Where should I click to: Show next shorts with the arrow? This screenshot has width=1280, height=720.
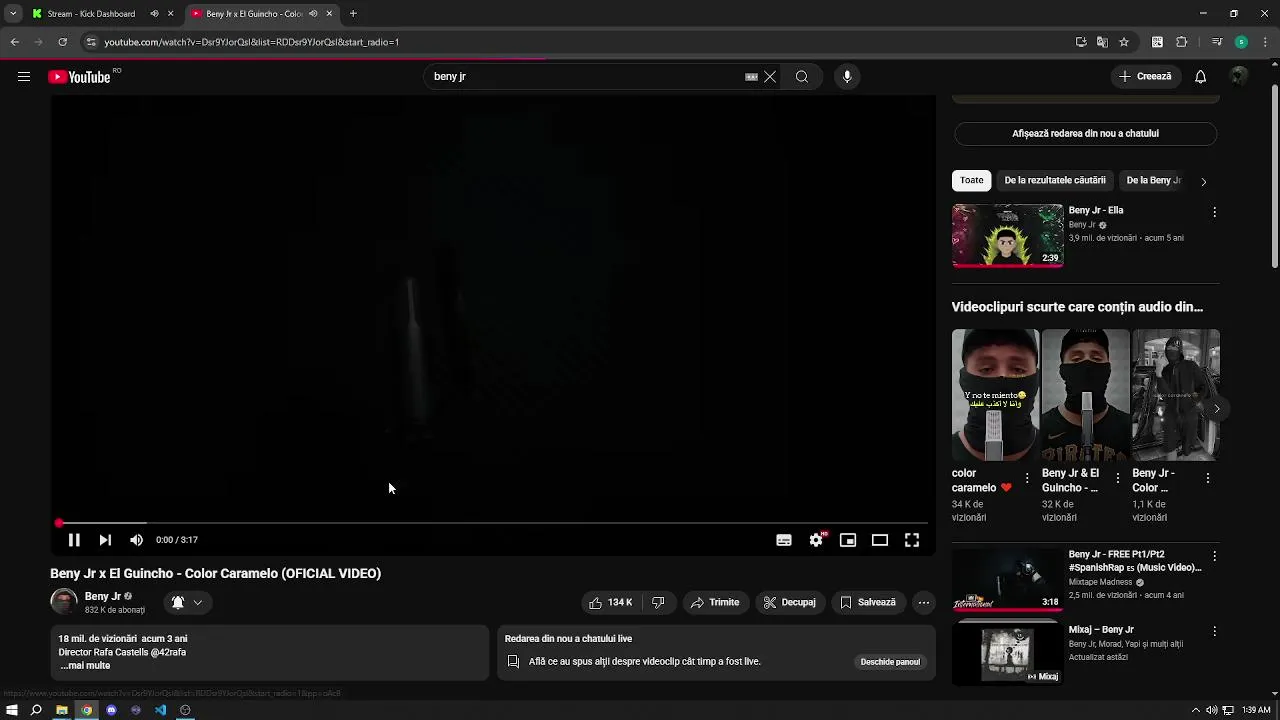pyautogui.click(x=1216, y=409)
